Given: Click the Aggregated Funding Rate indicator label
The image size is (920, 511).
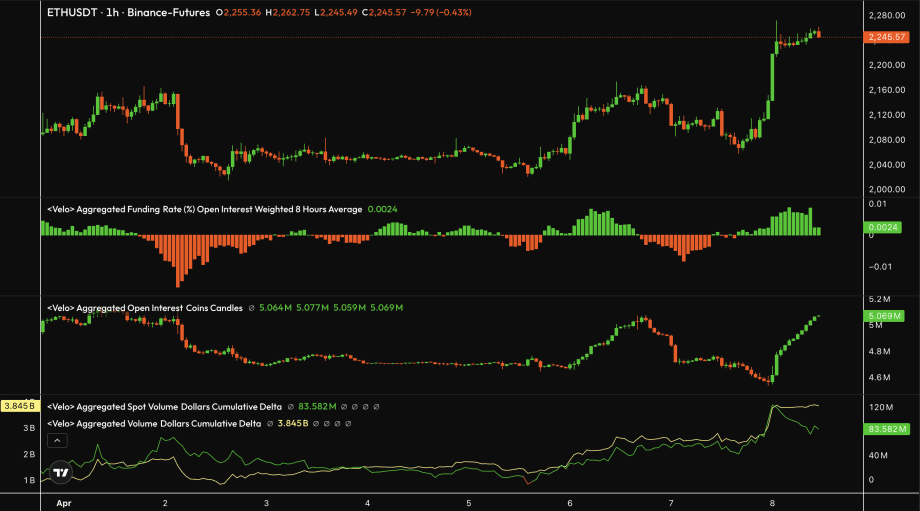Looking at the screenshot, I should [204, 209].
